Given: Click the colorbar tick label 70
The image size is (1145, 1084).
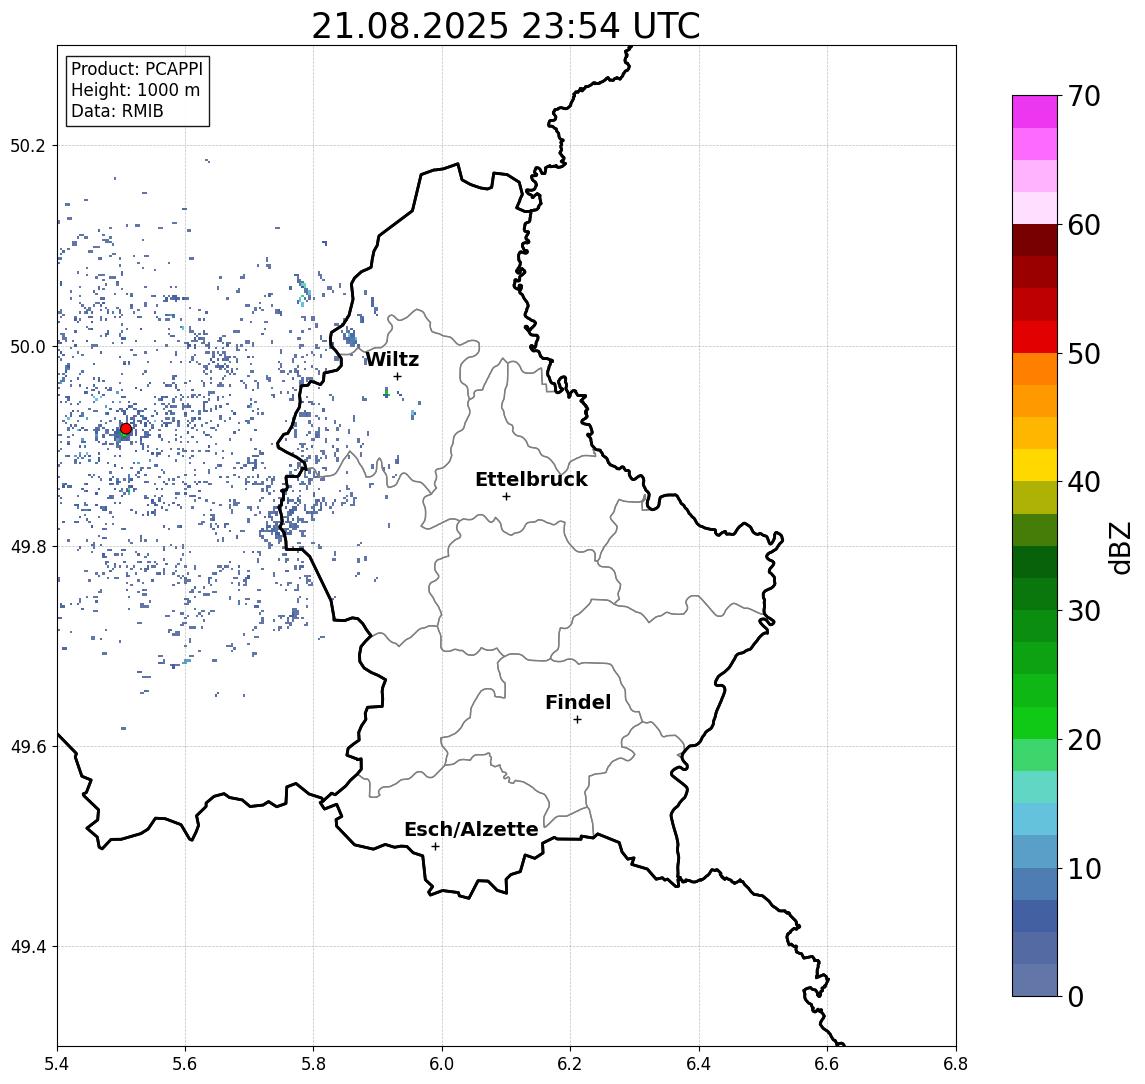Looking at the screenshot, I should pyautogui.click(x=1084, y=96).
